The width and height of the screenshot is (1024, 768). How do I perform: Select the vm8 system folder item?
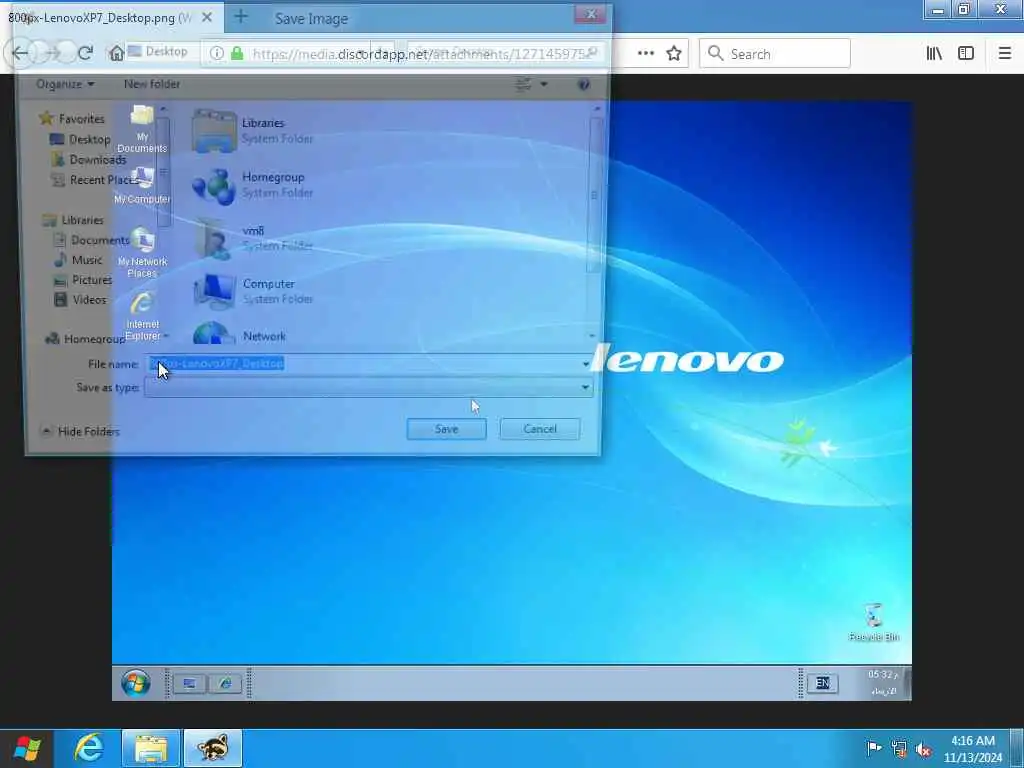click(253, 238)
